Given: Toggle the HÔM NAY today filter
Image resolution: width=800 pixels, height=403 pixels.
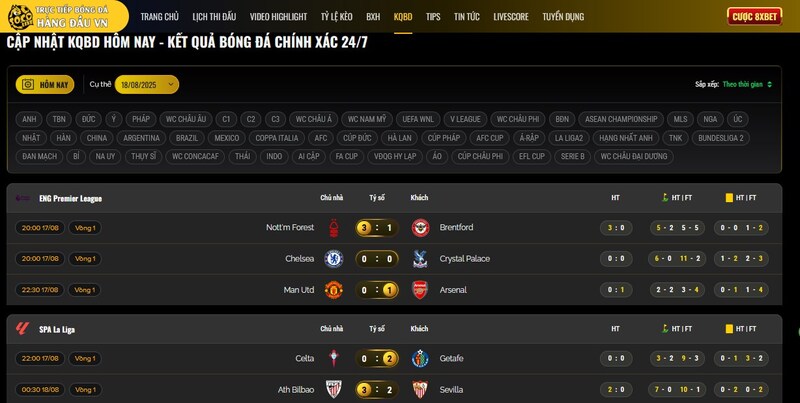Looking at the screenshot, I should [x=45, y=85].
